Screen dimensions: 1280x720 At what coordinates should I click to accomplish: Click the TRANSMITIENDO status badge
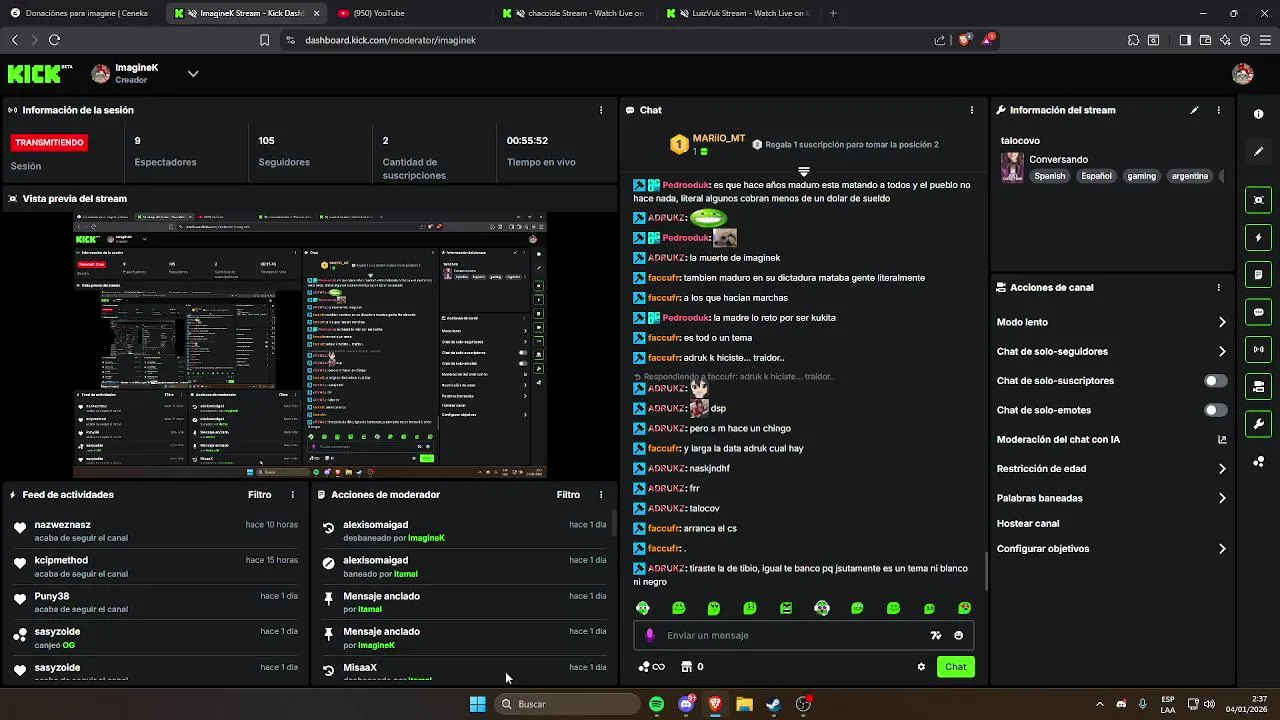50,143
